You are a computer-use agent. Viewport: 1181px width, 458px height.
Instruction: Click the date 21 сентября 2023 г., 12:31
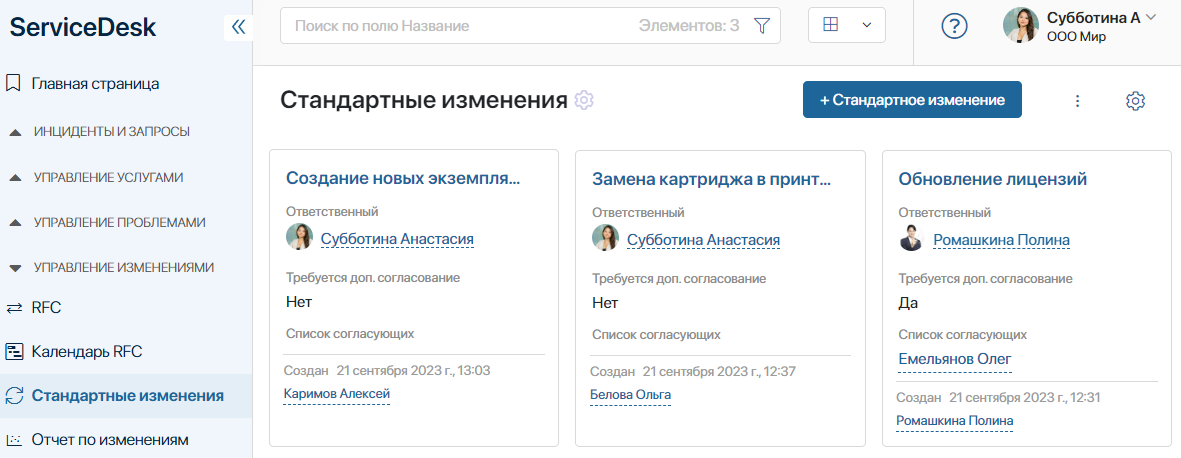[1024, 397]
